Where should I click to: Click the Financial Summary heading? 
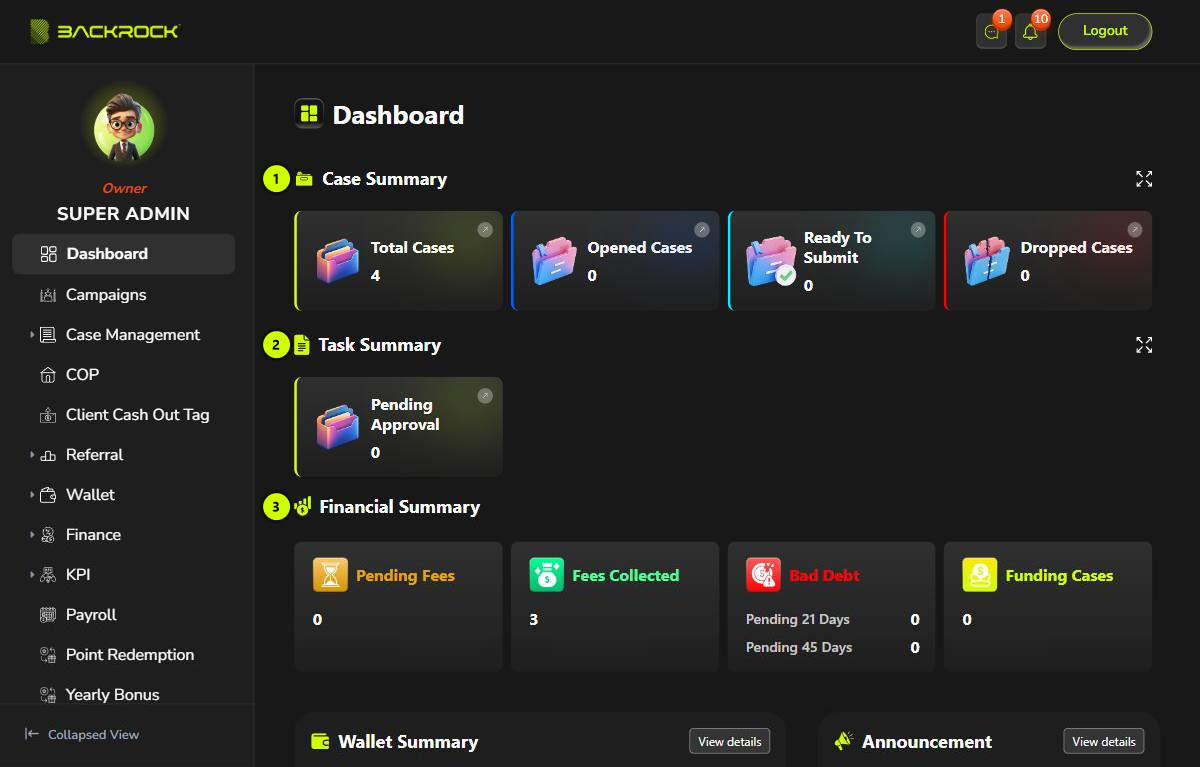[x=399, y=507]
